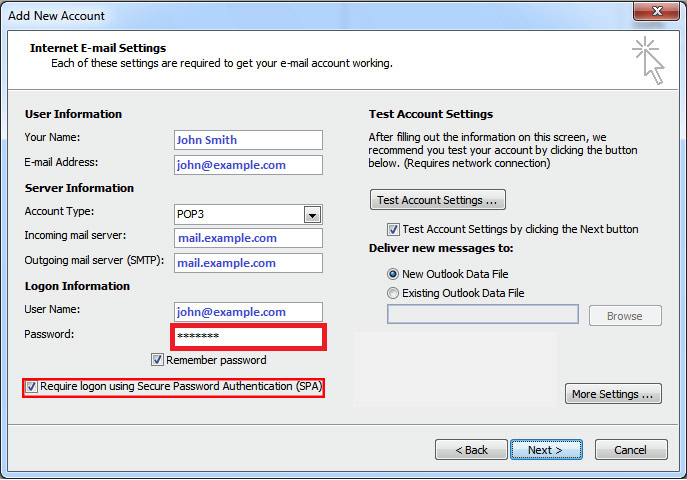Focus the highlighted Password field

pyautogui.click(x=248, y=337)
